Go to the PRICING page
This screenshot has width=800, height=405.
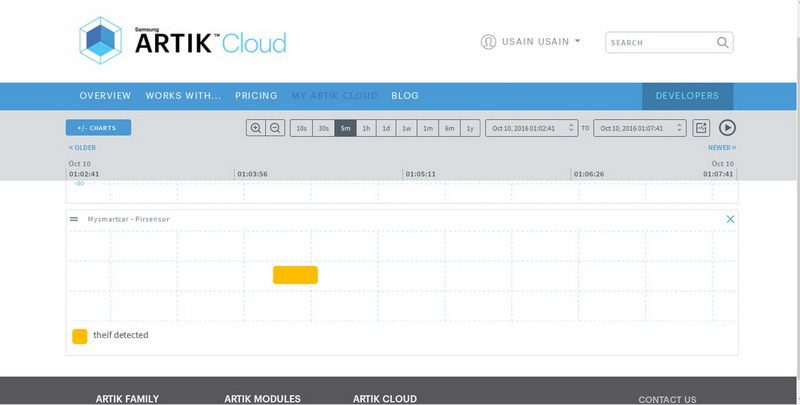256,95
